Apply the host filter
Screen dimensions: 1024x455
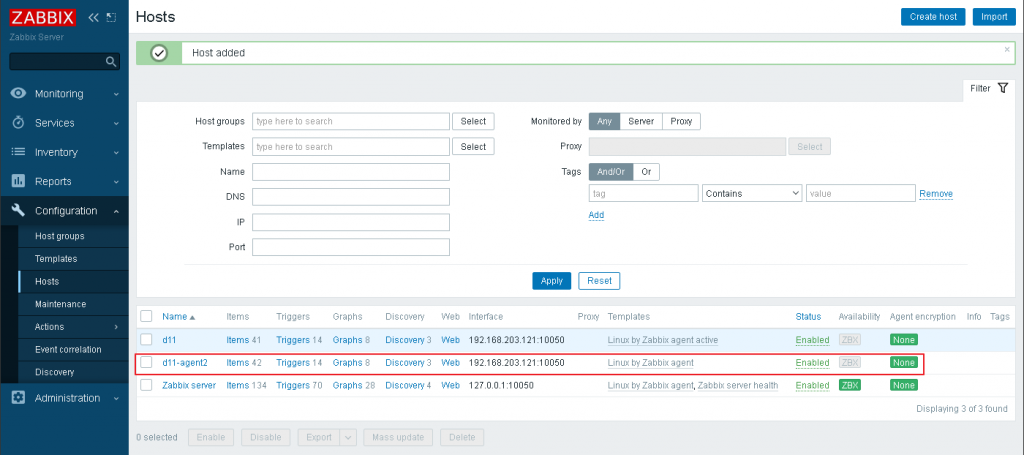552,281
